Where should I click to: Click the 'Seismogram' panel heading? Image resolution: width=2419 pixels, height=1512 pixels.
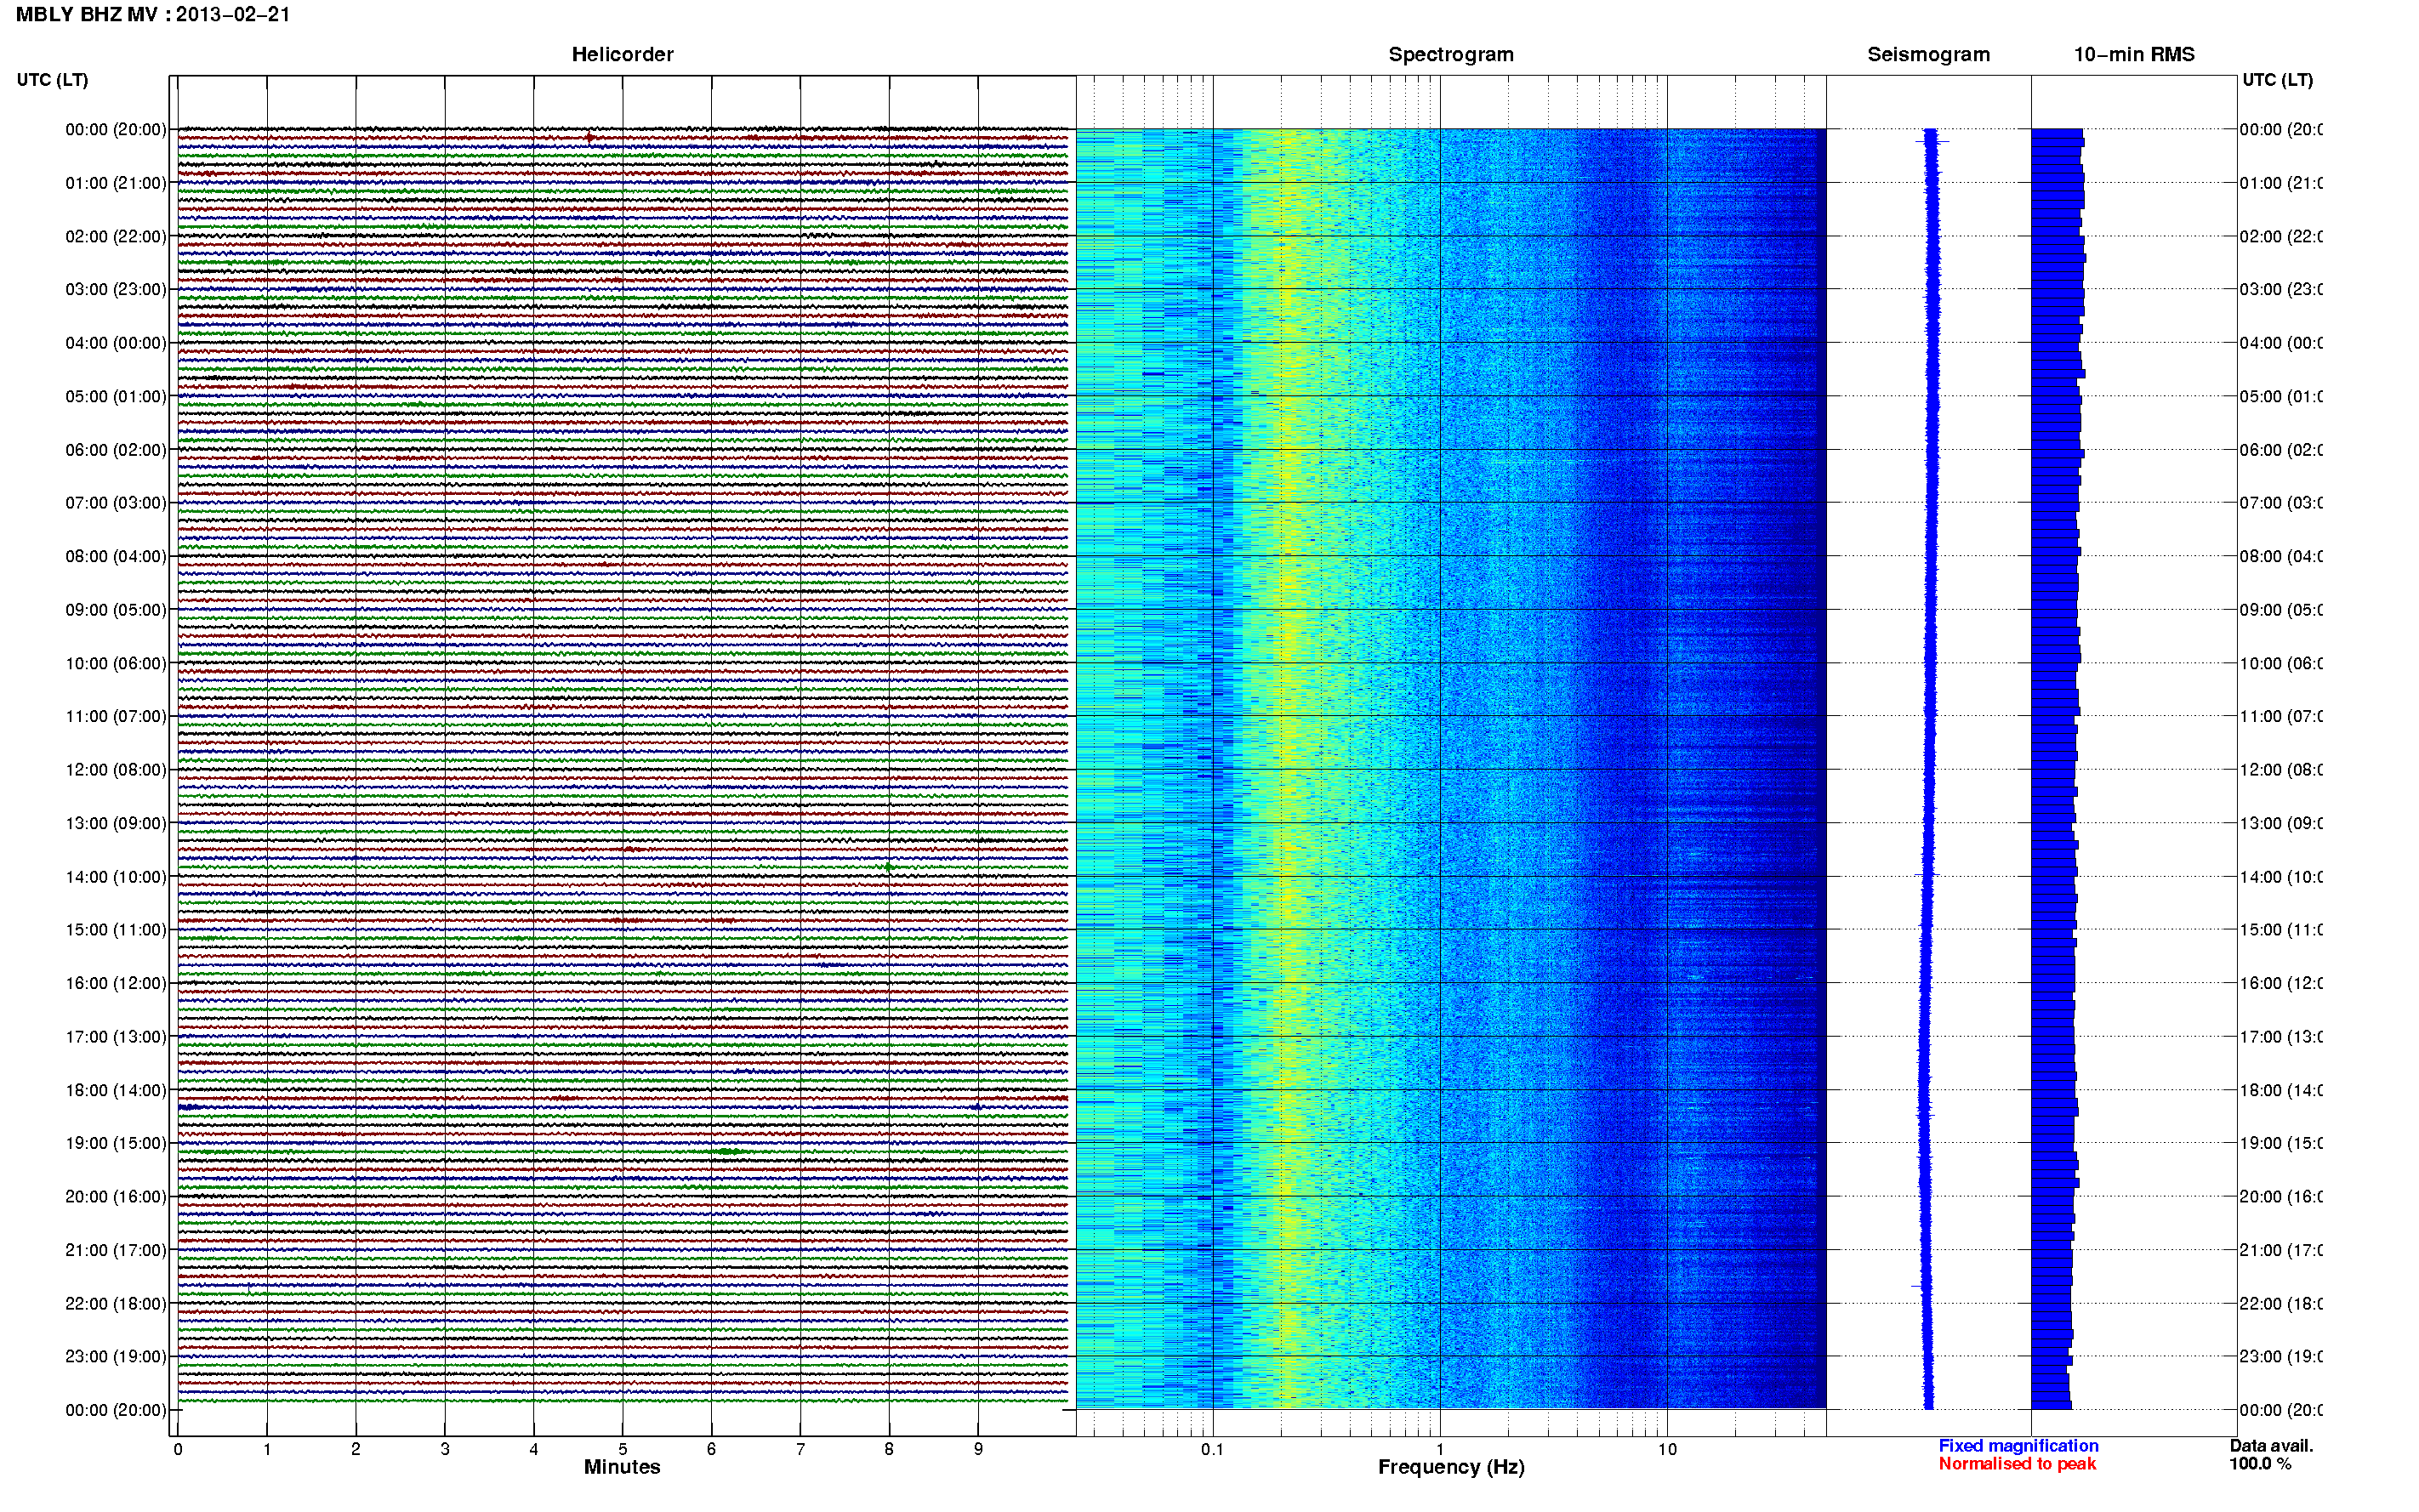point(1928,55)
